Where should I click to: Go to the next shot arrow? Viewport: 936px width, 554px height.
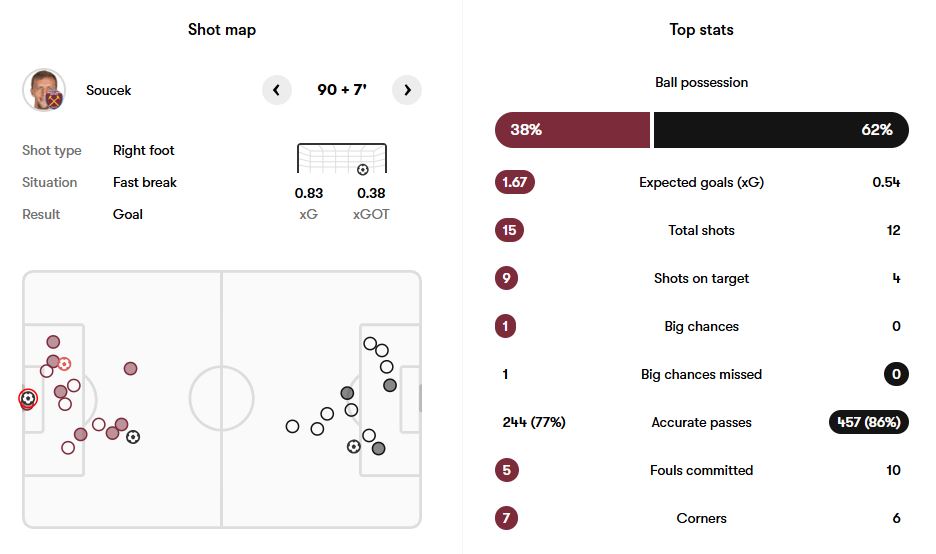[x=407, y=90]
